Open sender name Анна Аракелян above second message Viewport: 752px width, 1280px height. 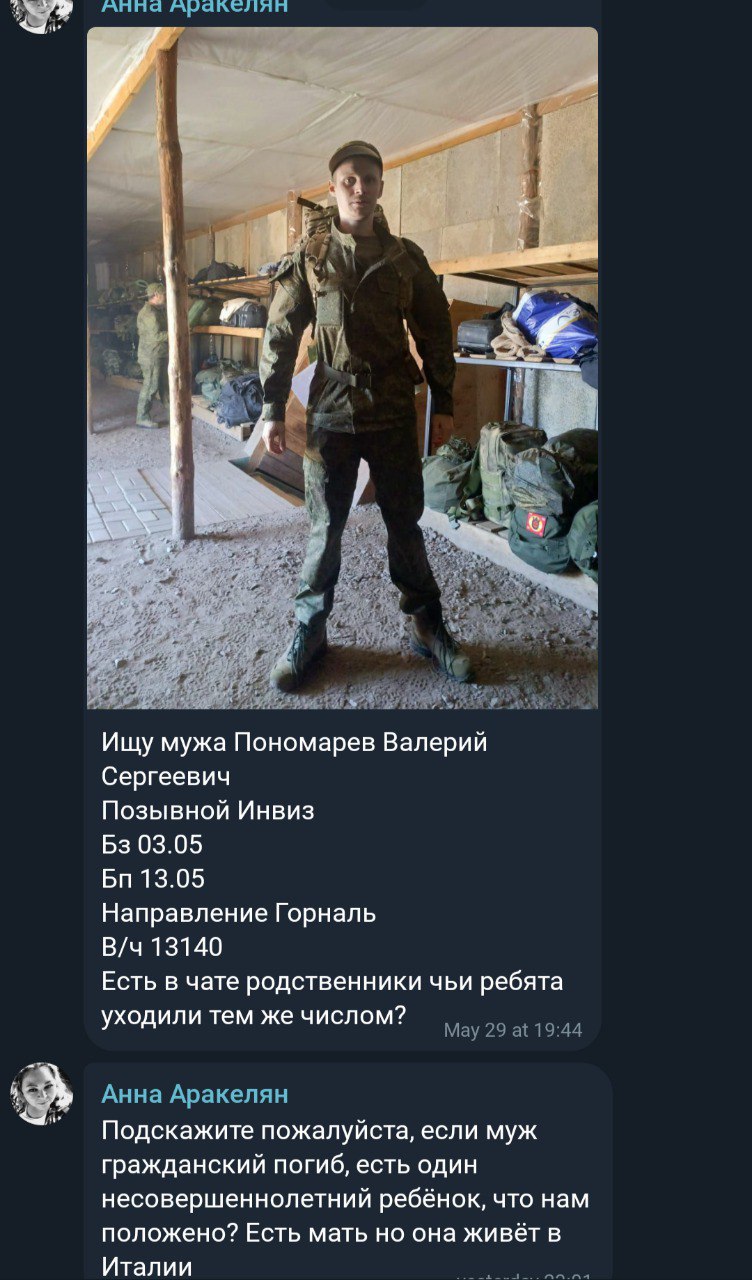pyautogui.click(x=195, y=1094)
